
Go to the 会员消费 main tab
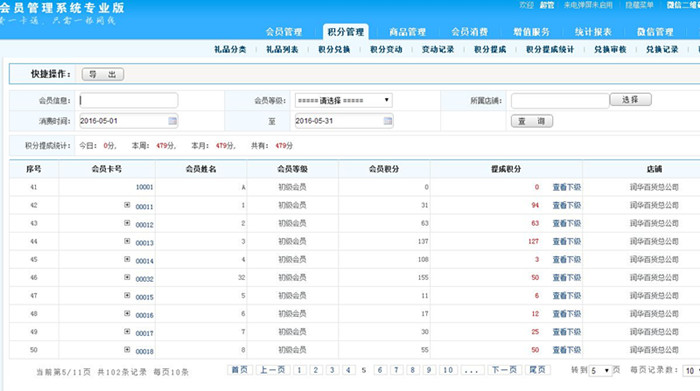click(x=469, y=32)
